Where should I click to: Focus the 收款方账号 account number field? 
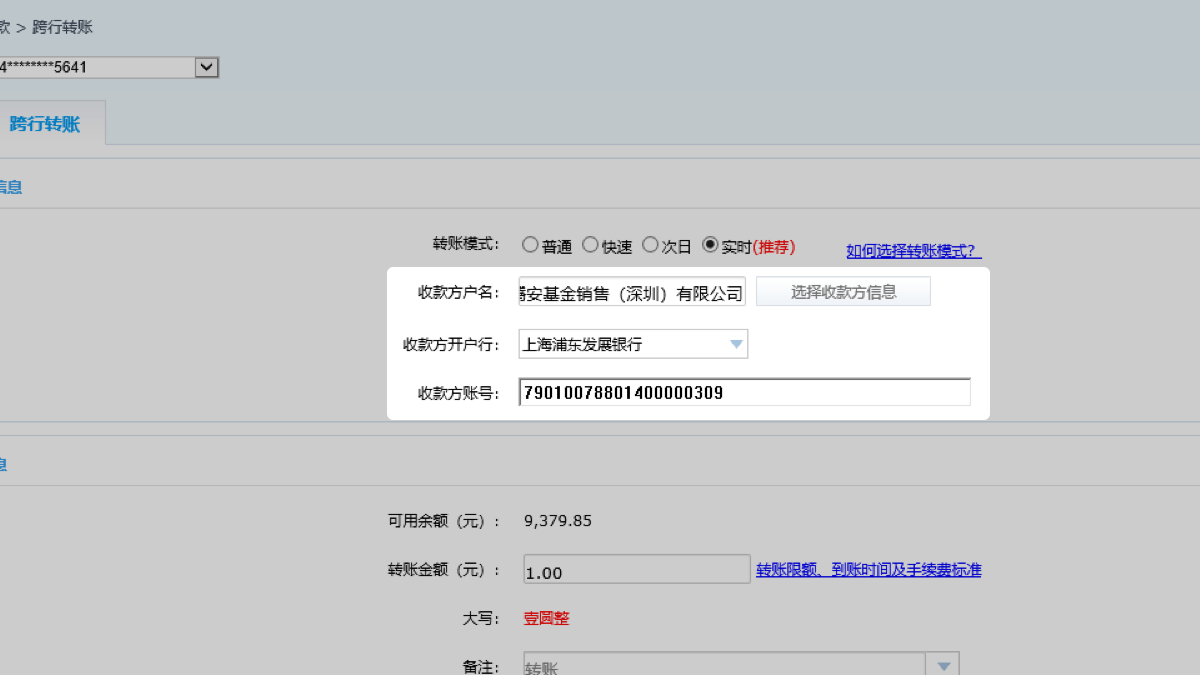(x=744, y=393)
